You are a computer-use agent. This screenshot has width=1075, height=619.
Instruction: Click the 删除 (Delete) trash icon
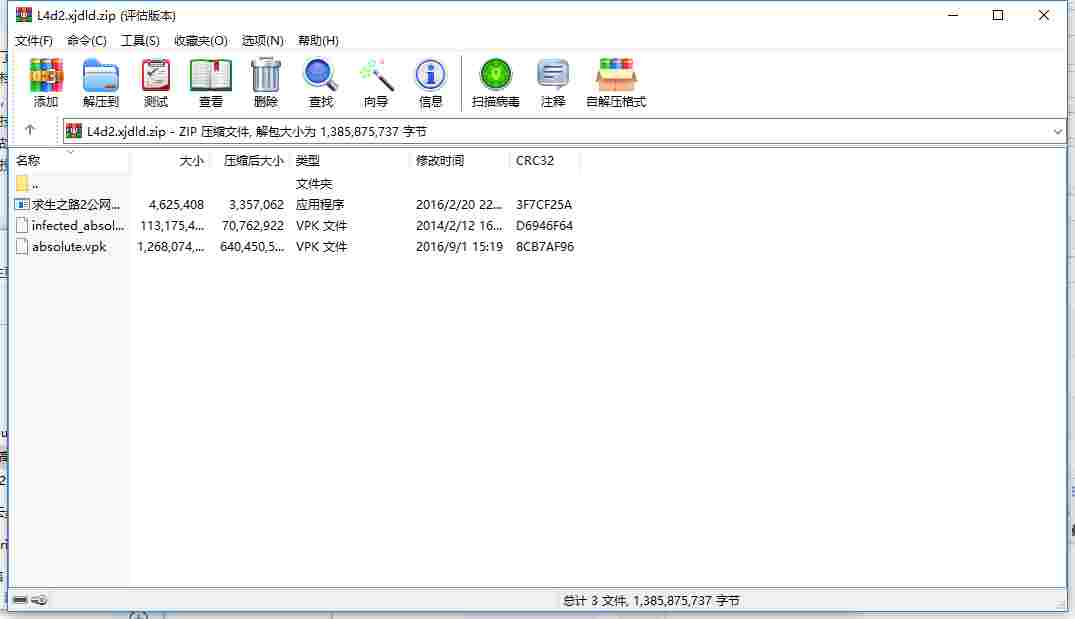click(x=265, y=75)
